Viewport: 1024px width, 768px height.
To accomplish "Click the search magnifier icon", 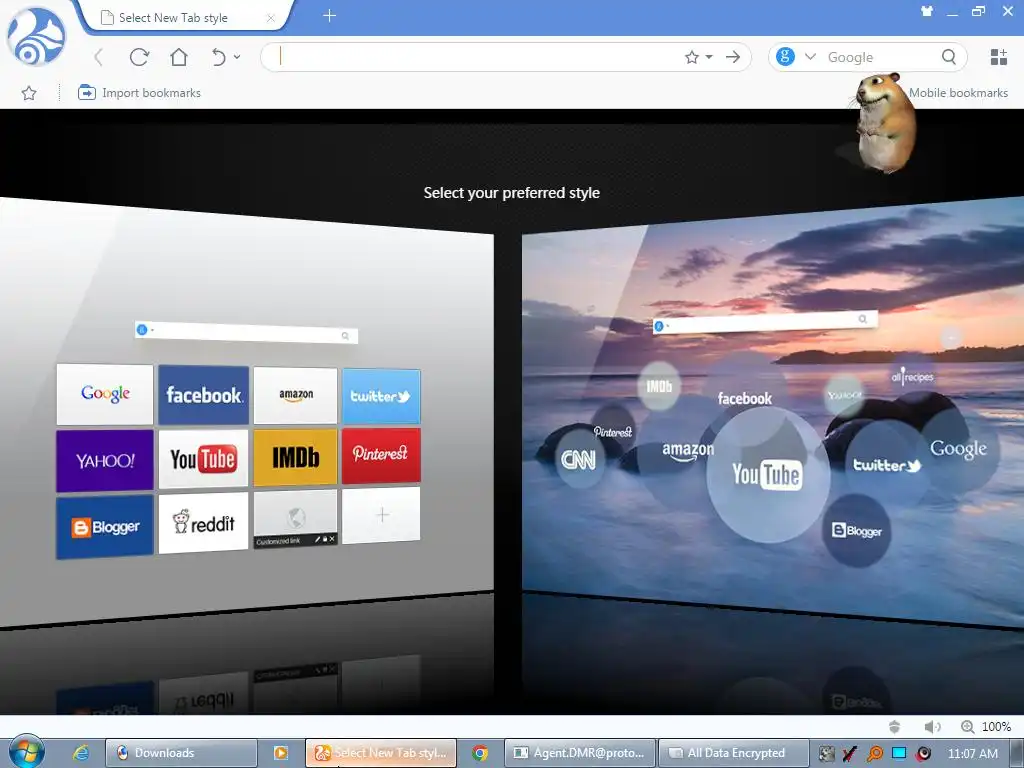I will pyautogui.click(x=949, y=57).
